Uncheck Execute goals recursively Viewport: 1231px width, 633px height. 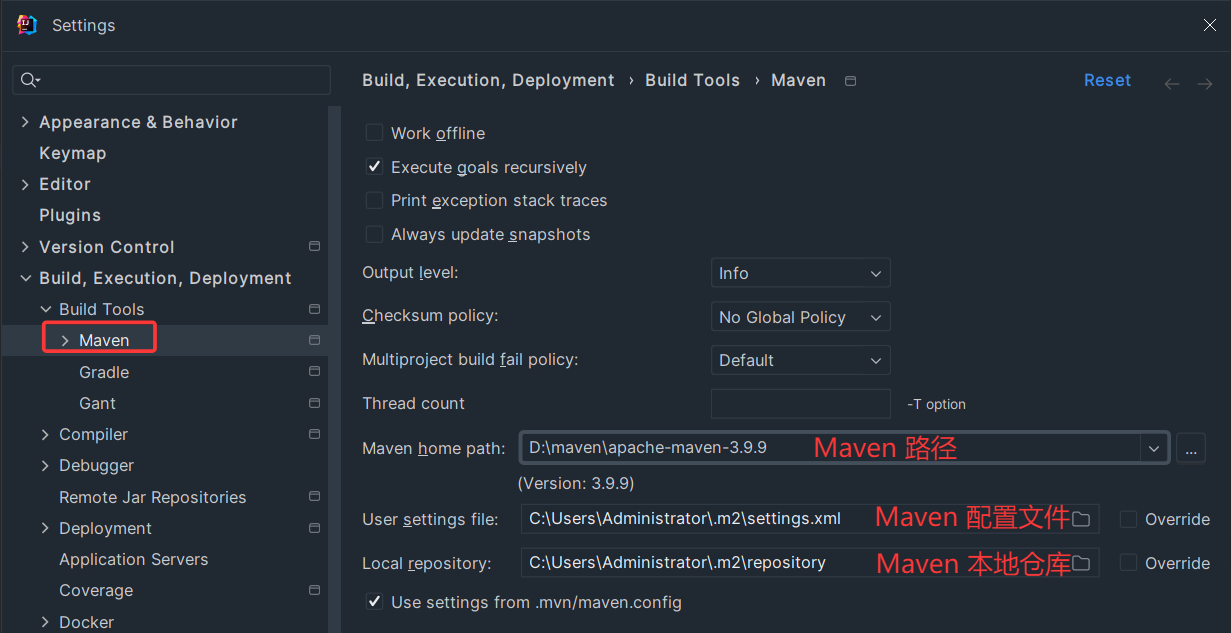click(374, 166)
